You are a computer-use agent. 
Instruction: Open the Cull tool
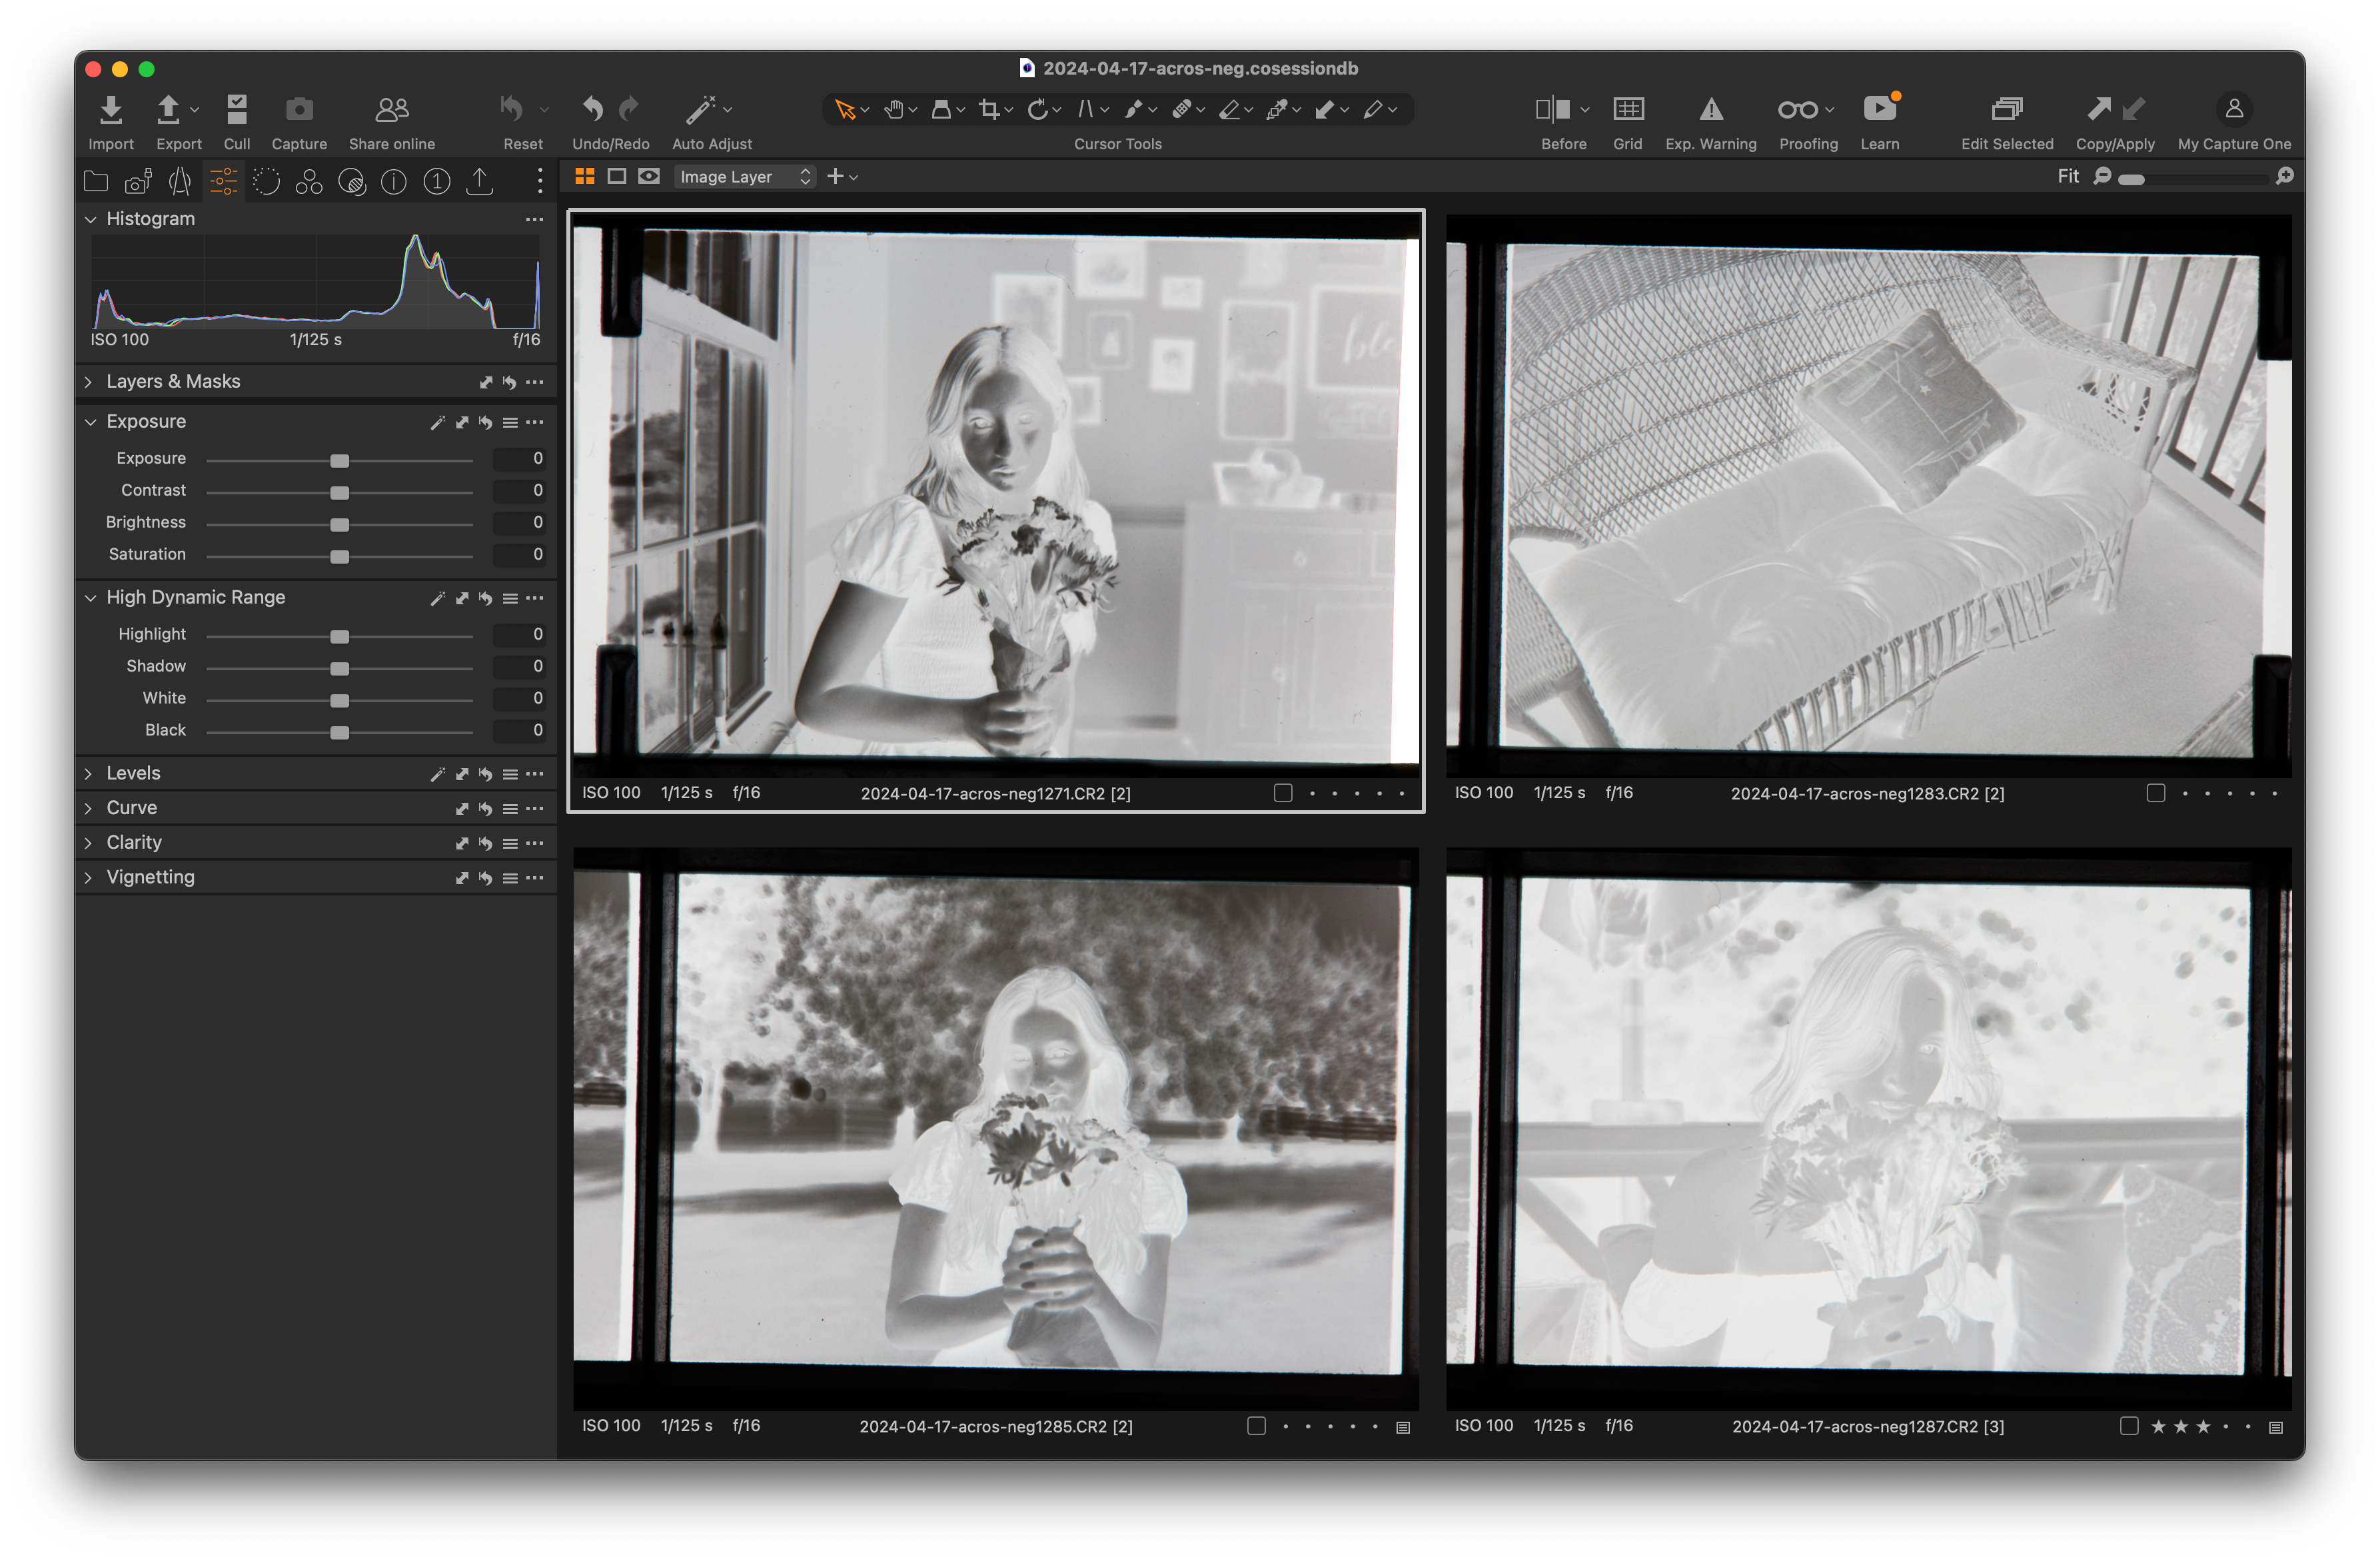click(x=237, y=109)
